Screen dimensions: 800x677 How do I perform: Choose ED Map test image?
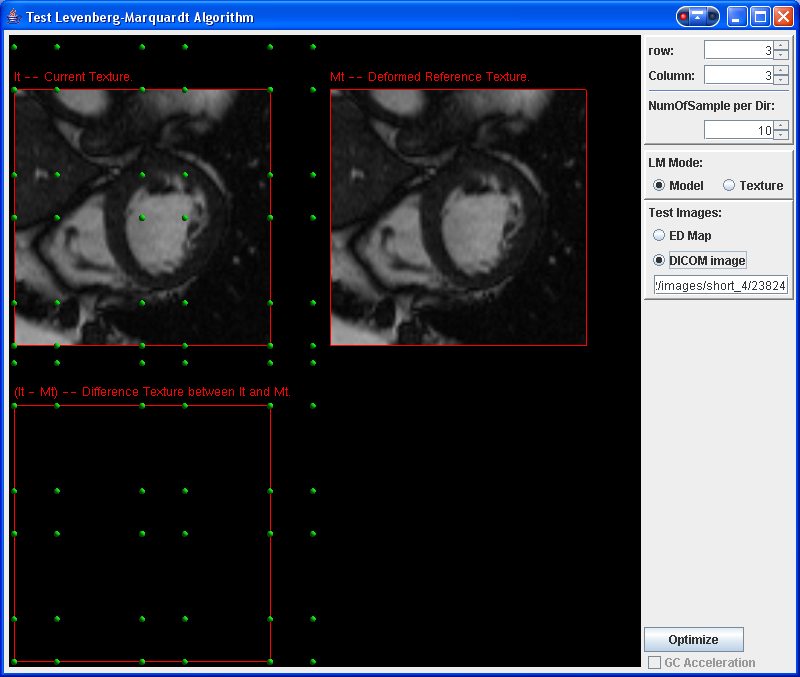tap(659, 235)
